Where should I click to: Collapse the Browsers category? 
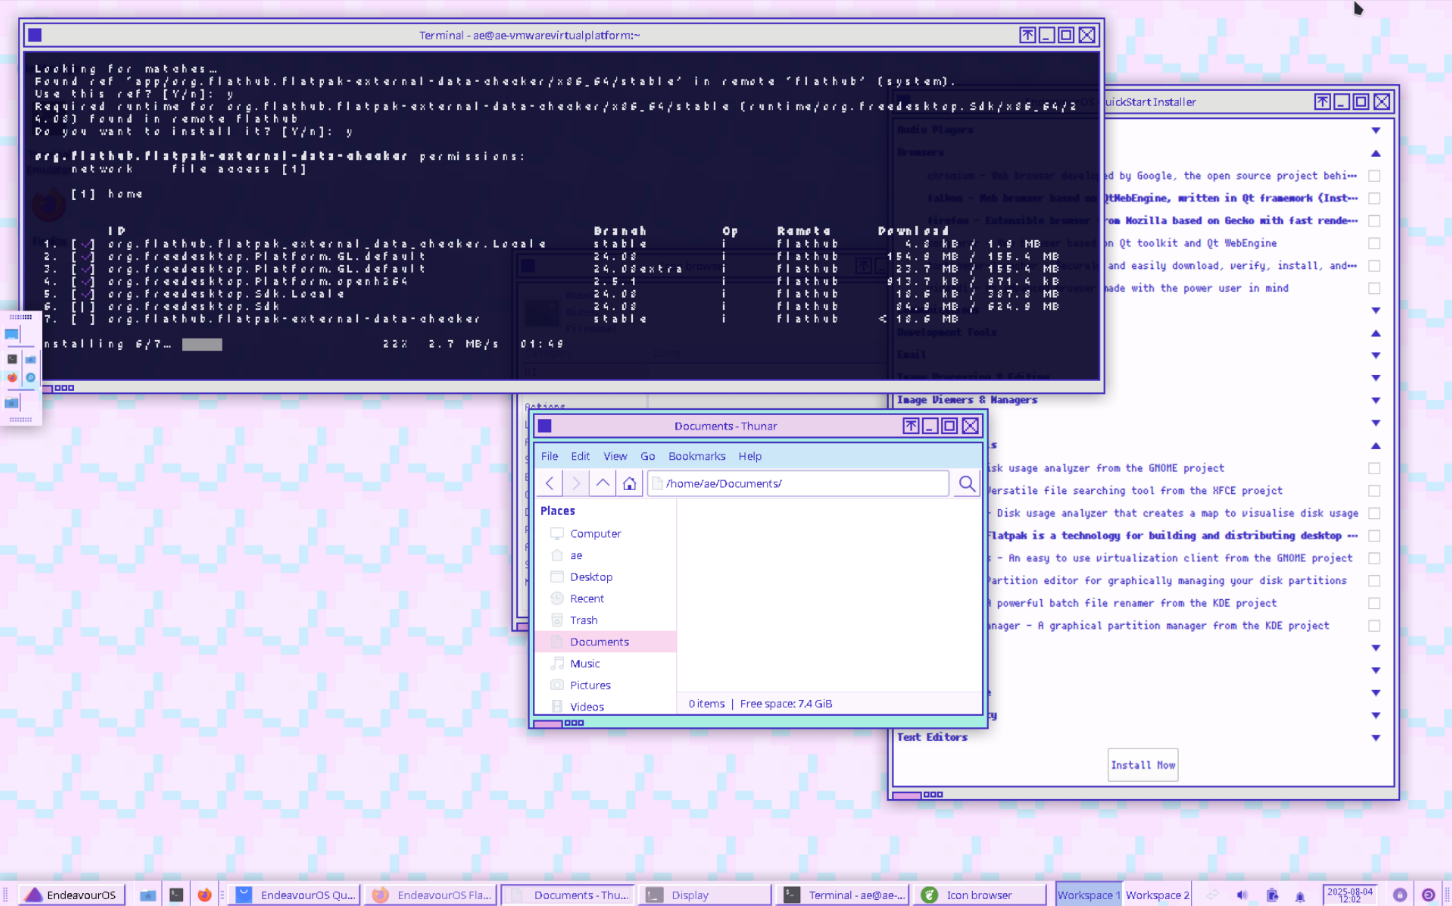click(1376, 153)
